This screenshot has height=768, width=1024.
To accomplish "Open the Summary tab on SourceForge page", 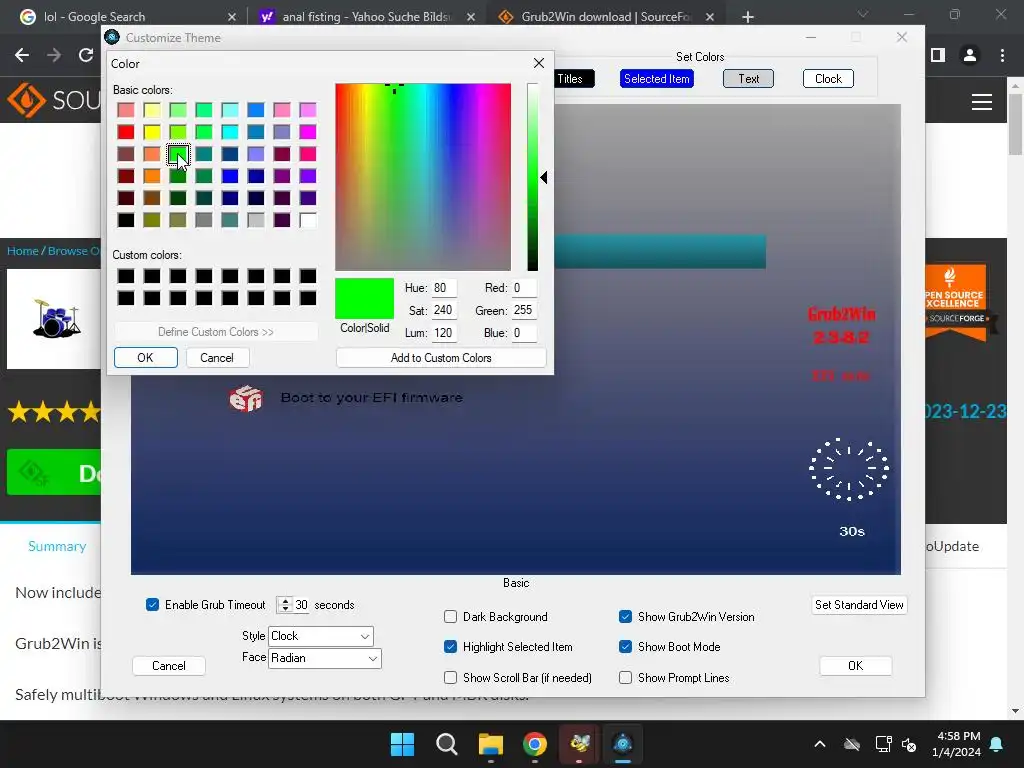I will tap(57, 546).
